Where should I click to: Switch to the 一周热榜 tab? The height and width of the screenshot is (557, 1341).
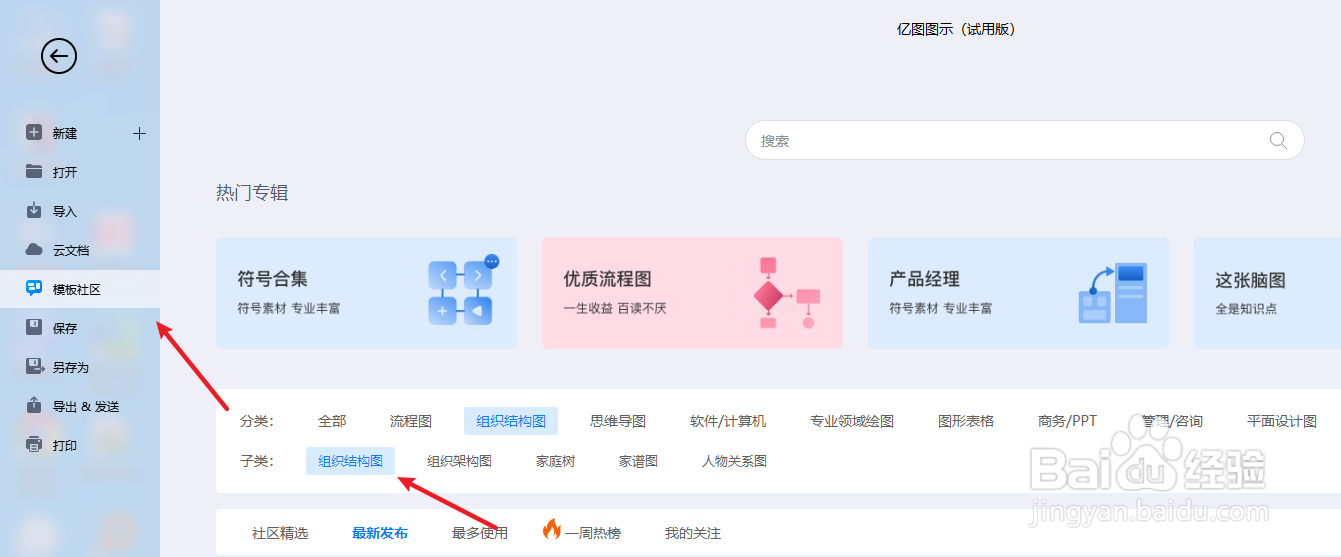[593, 533]
